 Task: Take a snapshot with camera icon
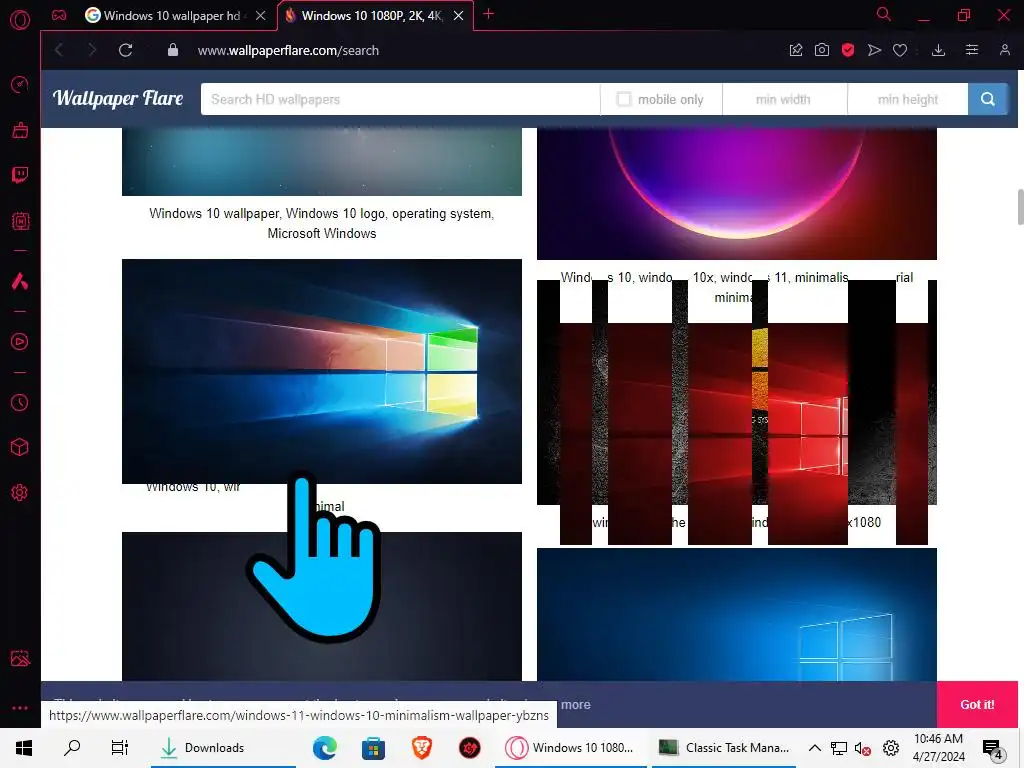pyautogui.click(x=822, y=50)
